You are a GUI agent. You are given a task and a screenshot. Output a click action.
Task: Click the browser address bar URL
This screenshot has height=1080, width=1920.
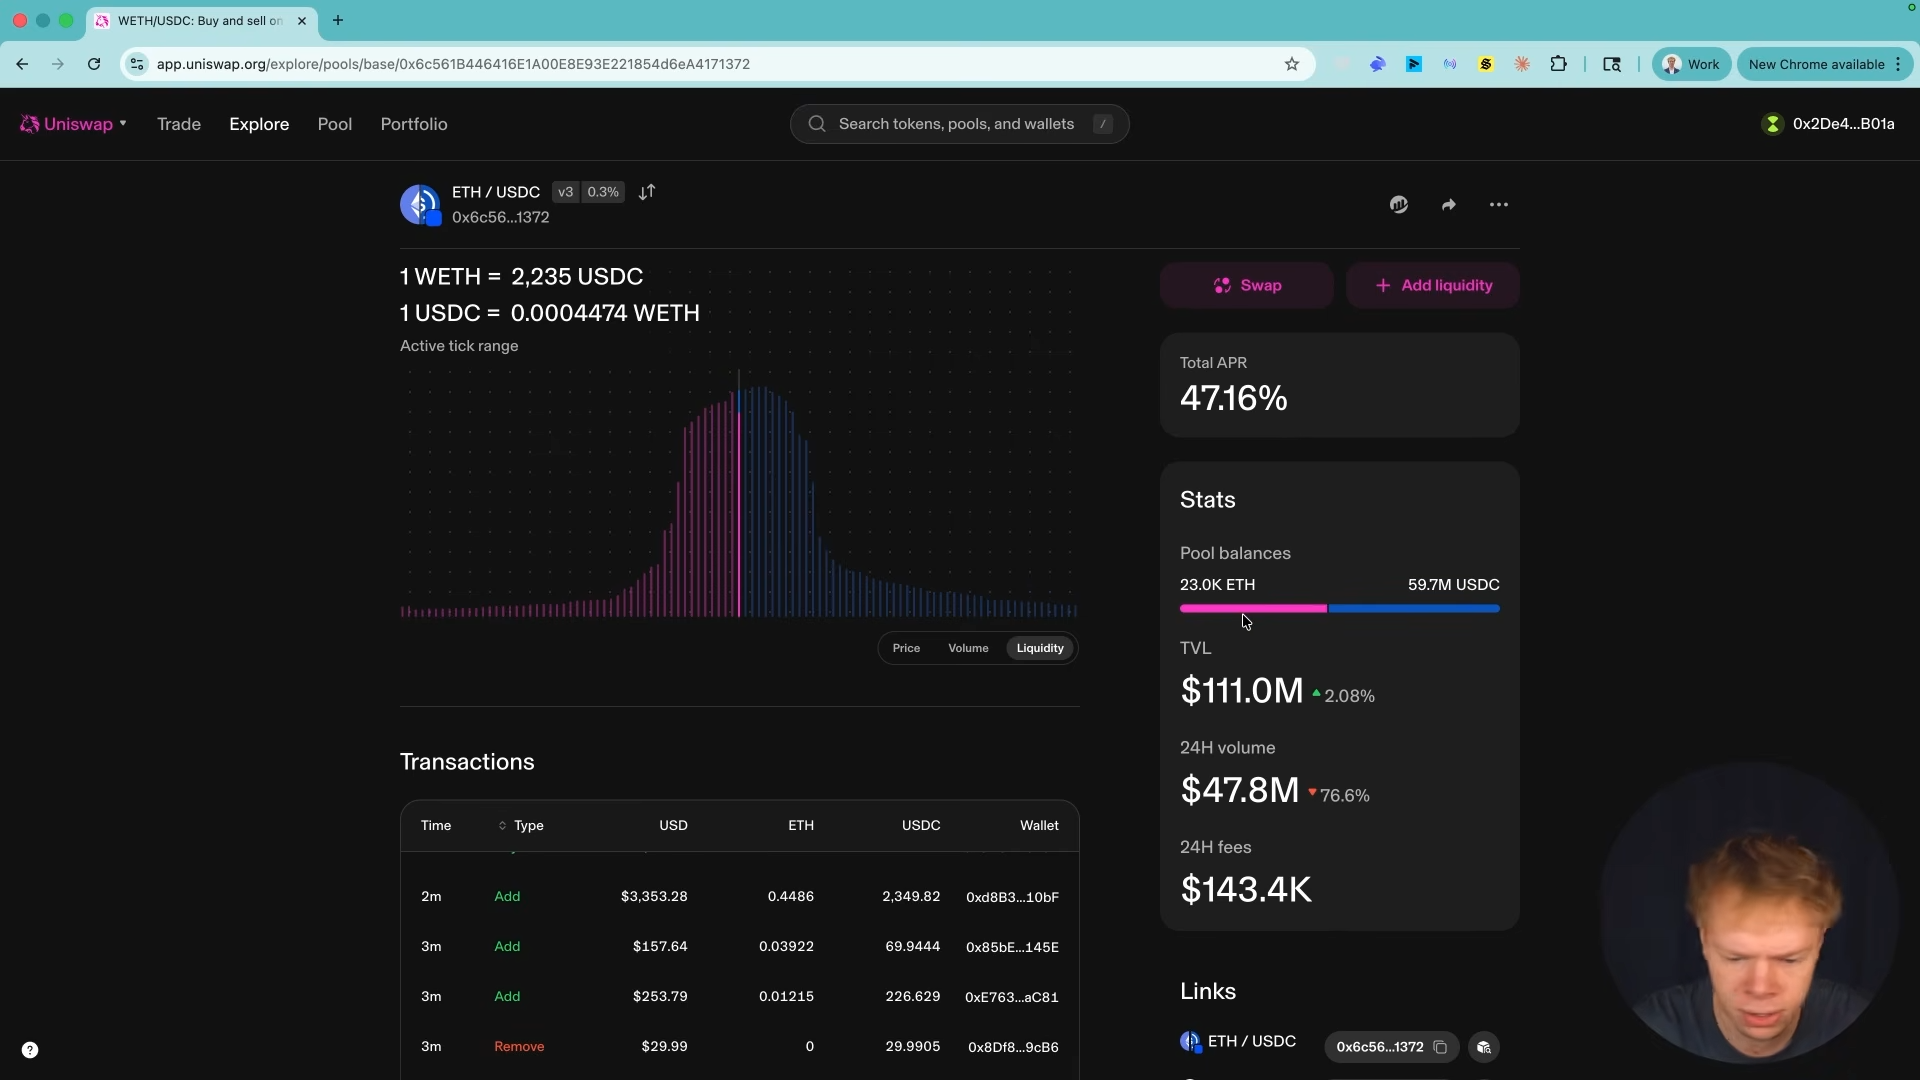tap(453, 64)
